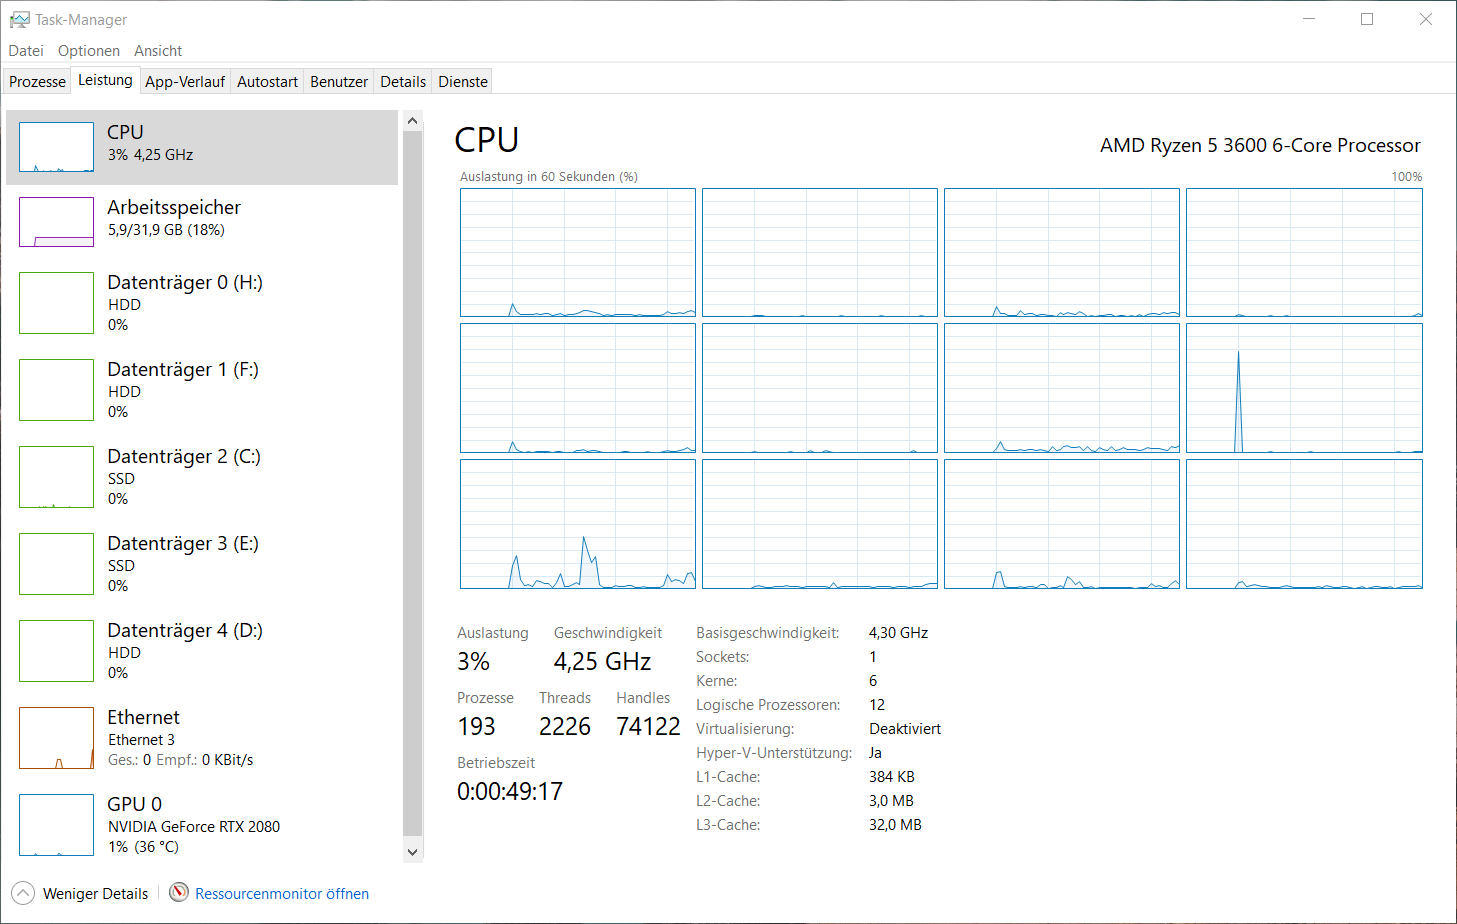Switch to the Dienste tab
Viewport: 1457px width, 924px height.
pyautogui.click(x=463, y=82)
